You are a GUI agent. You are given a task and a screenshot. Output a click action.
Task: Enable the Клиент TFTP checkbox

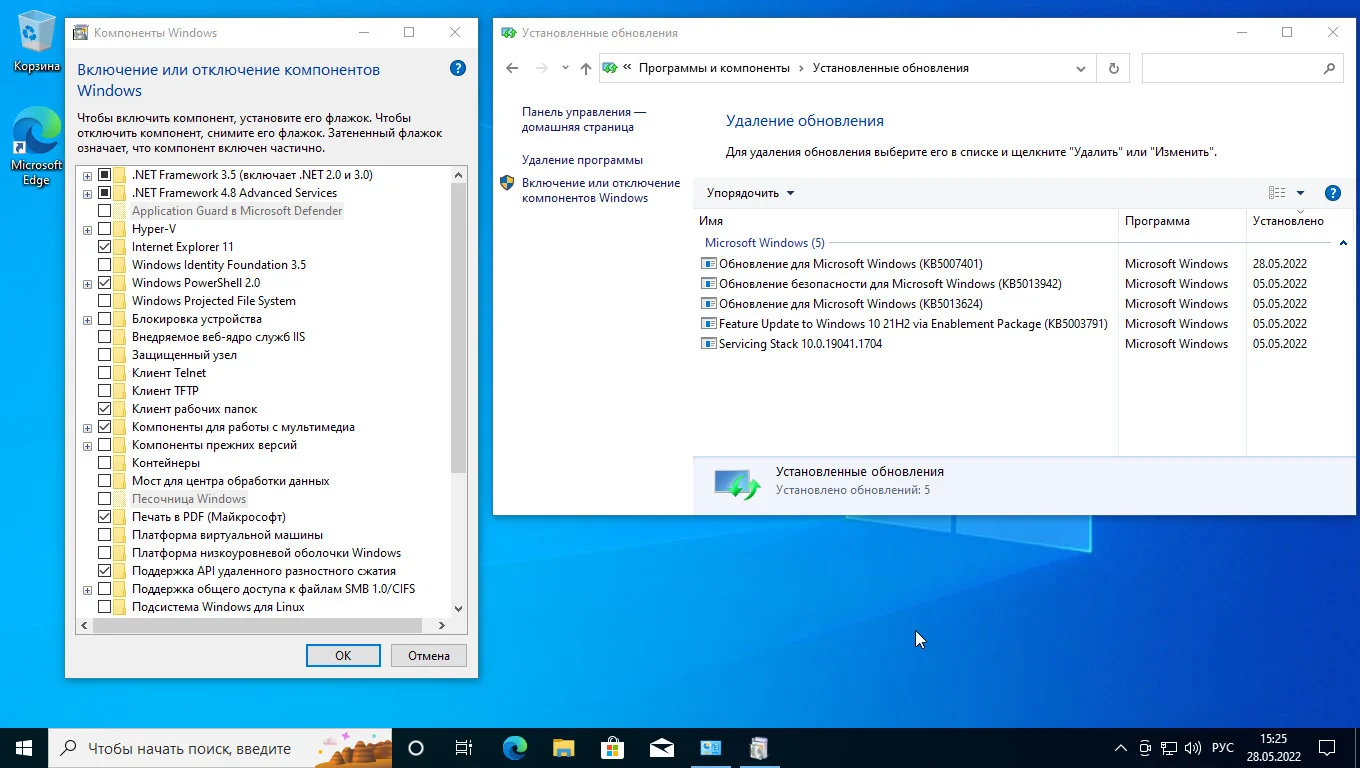105,391
